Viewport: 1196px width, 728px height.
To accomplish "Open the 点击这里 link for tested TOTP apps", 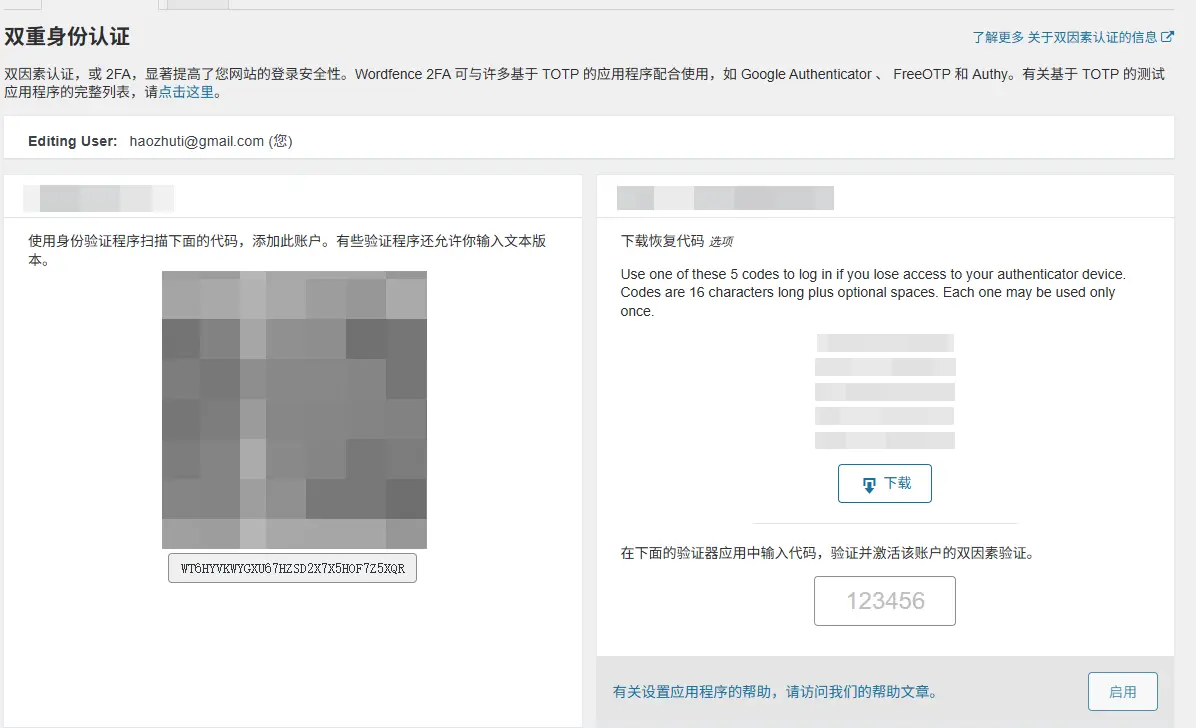I will (186, 92).
